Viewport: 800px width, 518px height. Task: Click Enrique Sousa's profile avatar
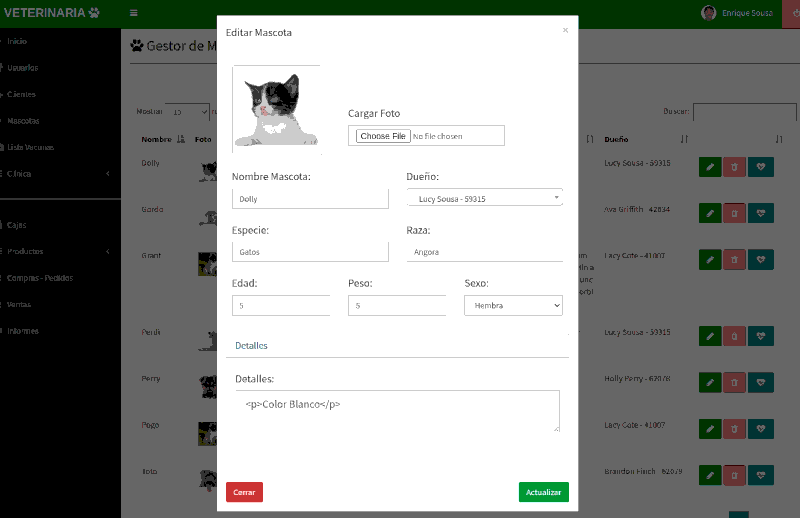tap(709, 13)
